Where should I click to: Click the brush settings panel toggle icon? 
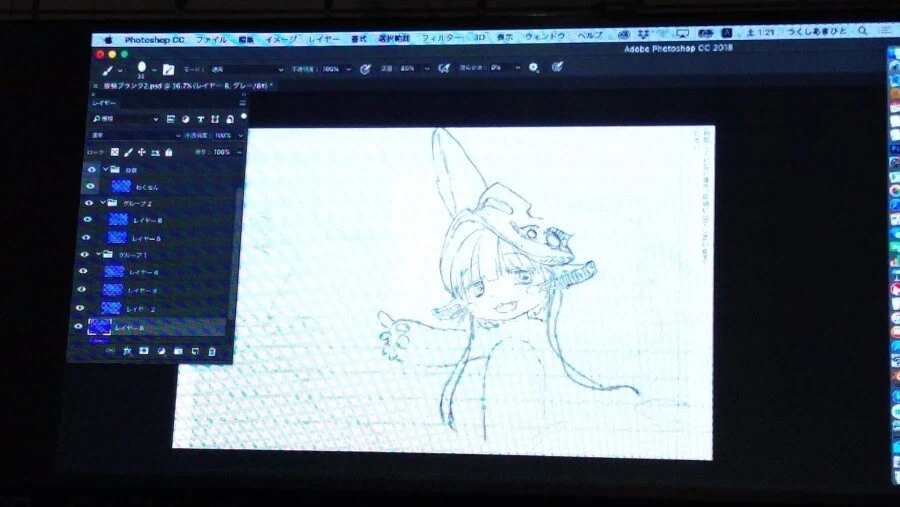[x=169, y=69]
